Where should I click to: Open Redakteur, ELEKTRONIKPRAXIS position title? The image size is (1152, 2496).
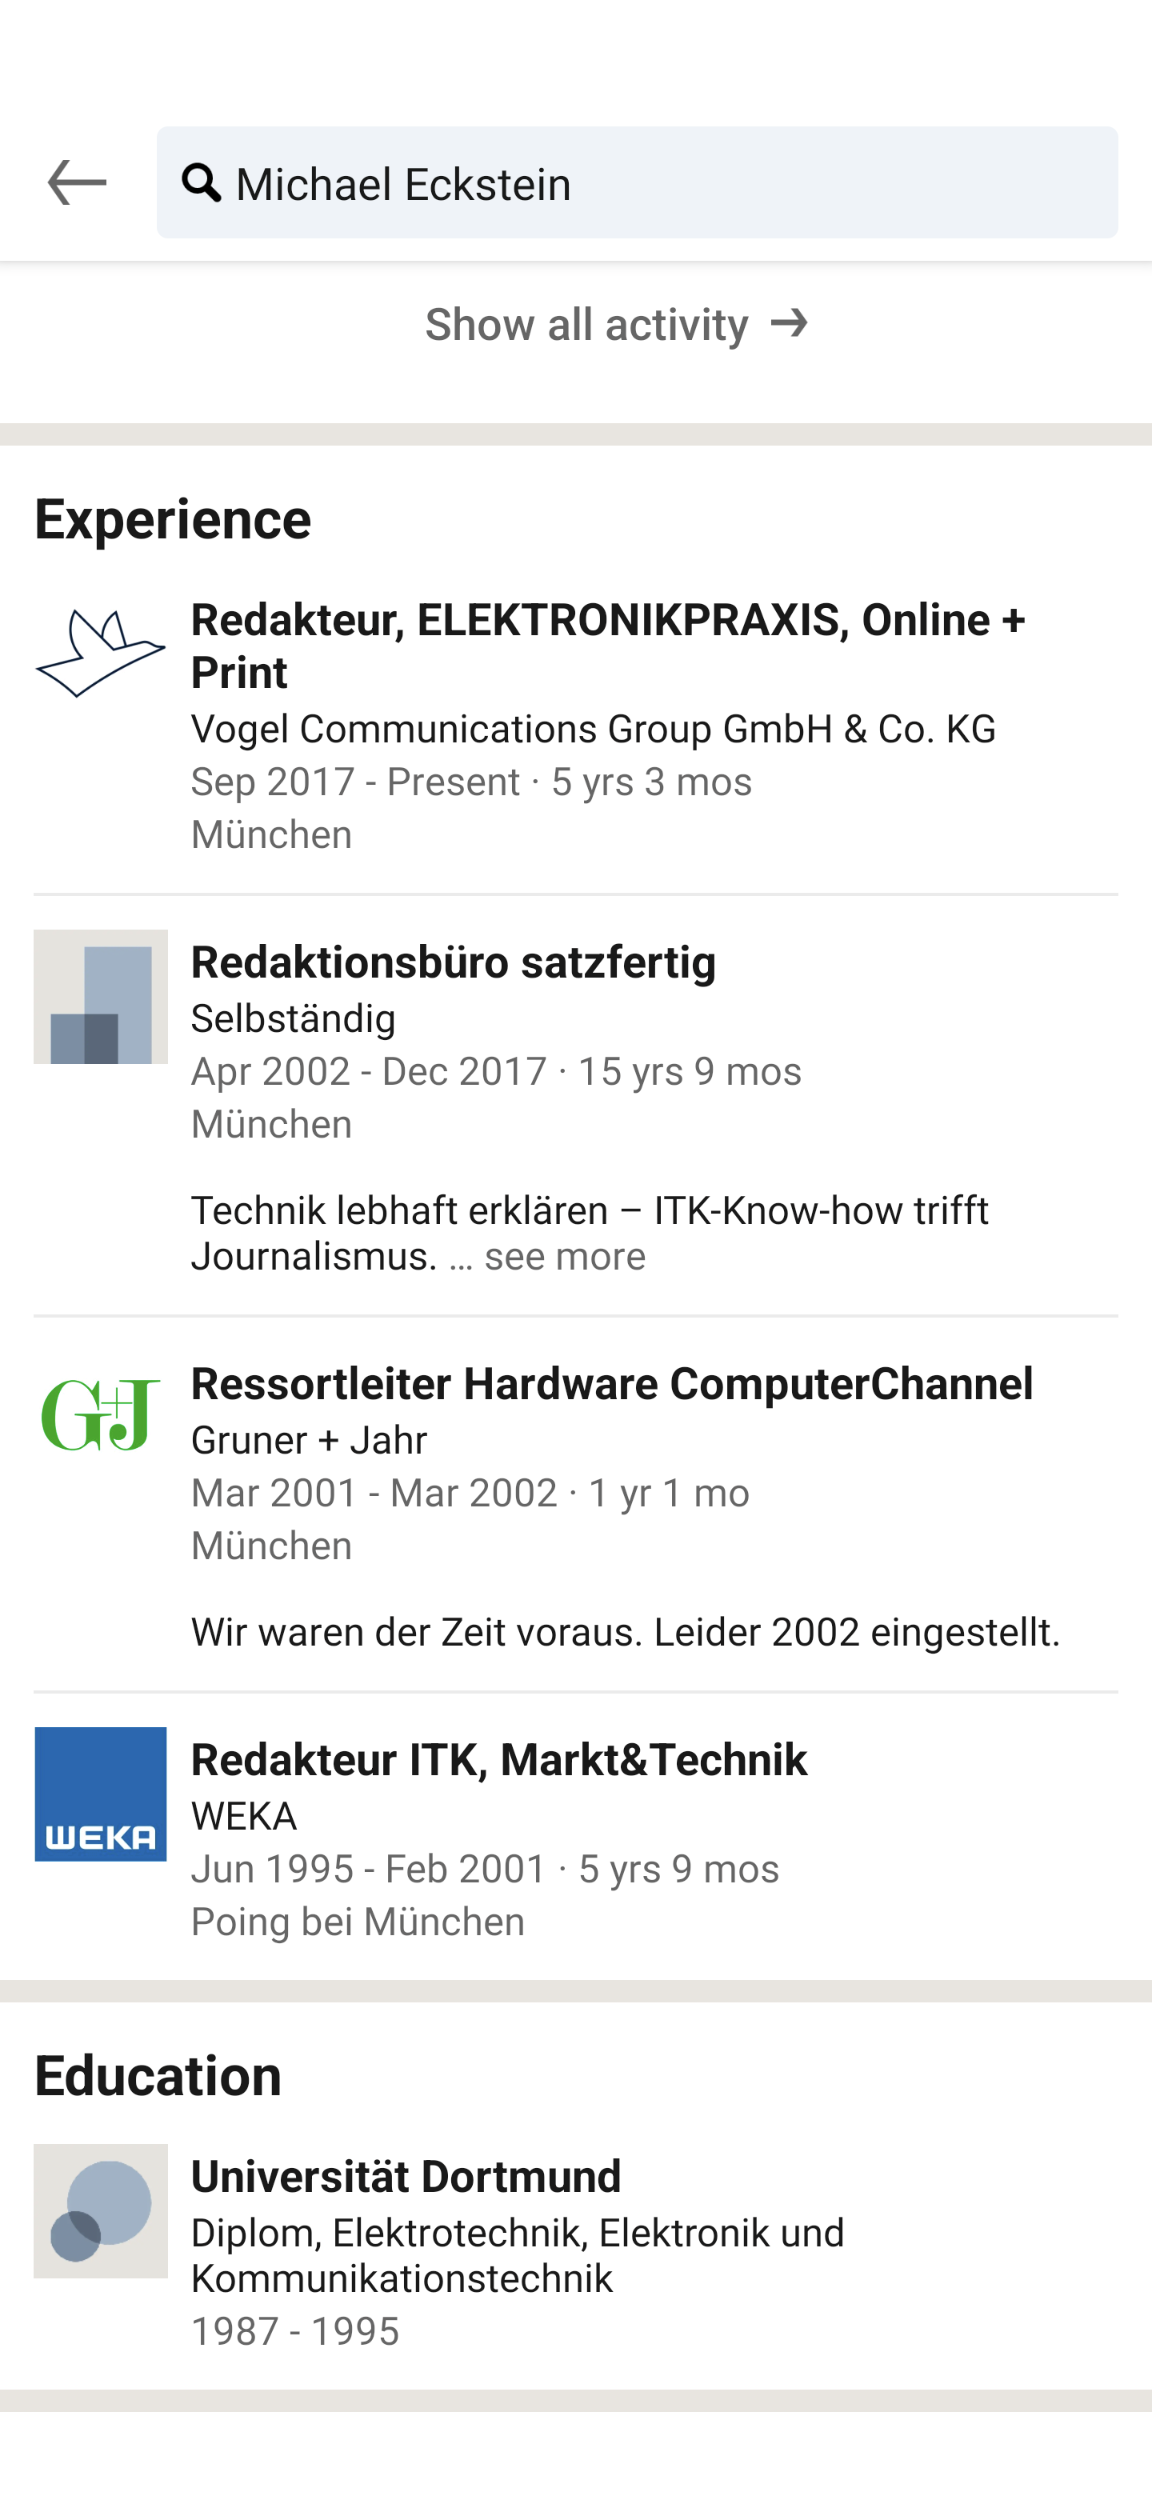point(608,646)
